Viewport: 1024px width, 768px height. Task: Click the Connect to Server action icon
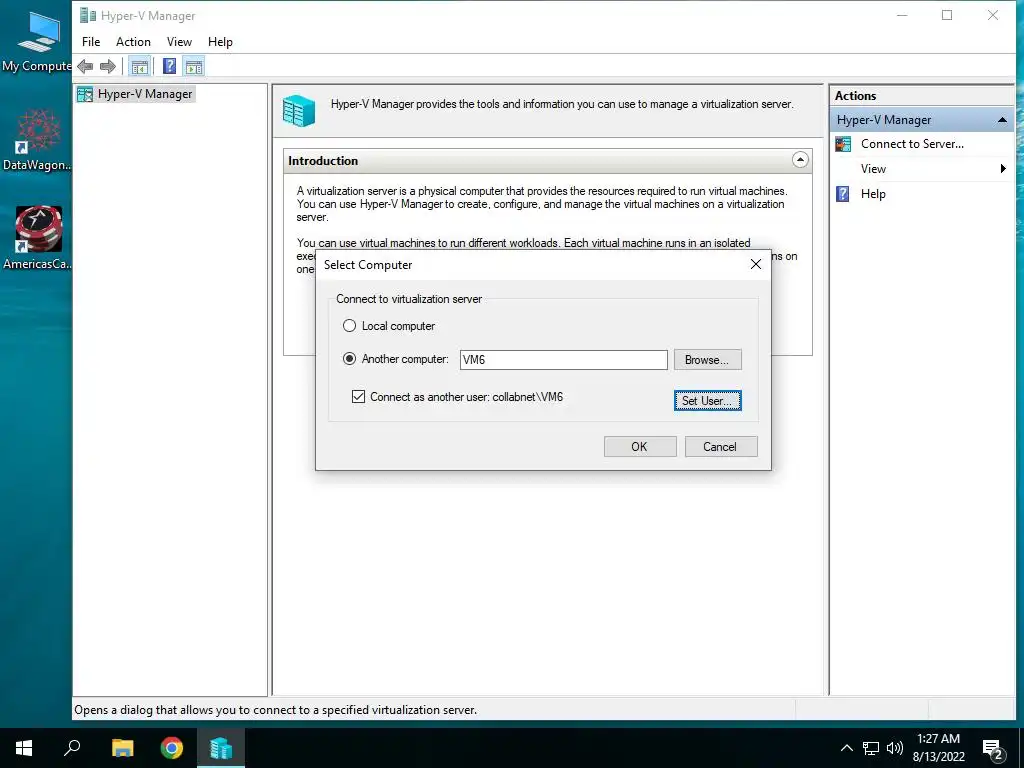(843, 144)
